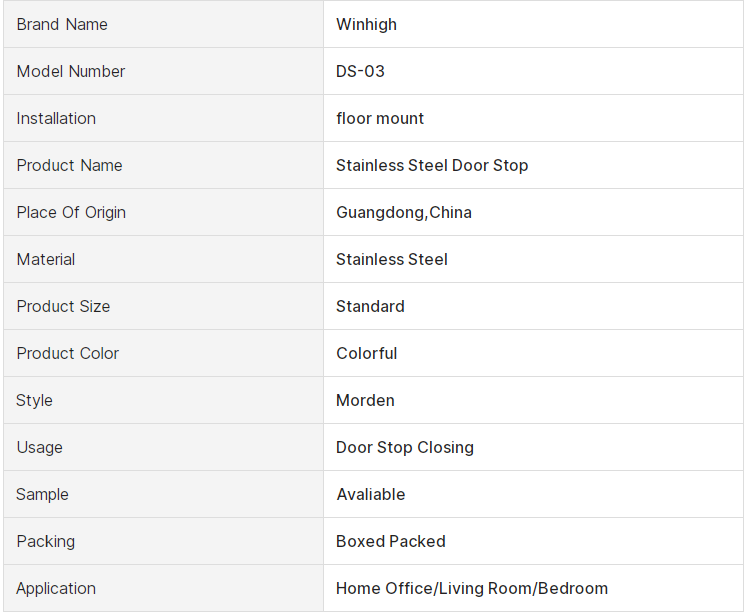Click the Product Size label
The image size is (745, 615).
point(63,306)
